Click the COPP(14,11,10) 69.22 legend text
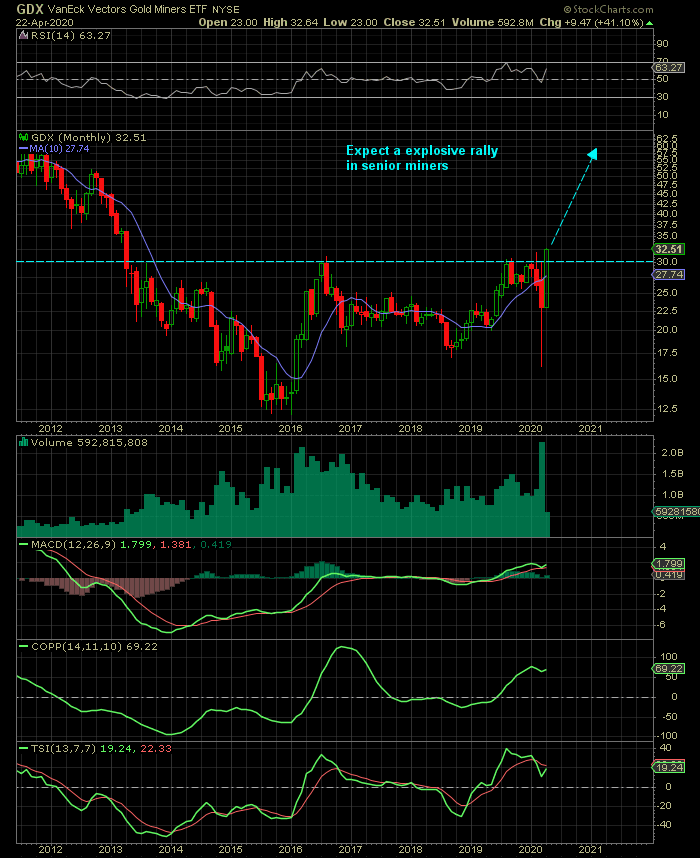 point(94,646)
